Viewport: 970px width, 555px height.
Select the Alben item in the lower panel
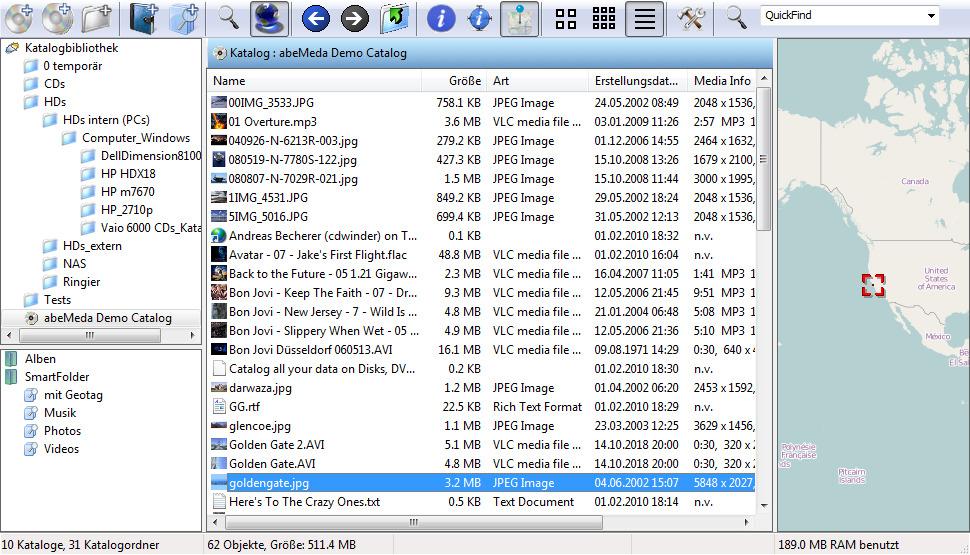point(40,359)
